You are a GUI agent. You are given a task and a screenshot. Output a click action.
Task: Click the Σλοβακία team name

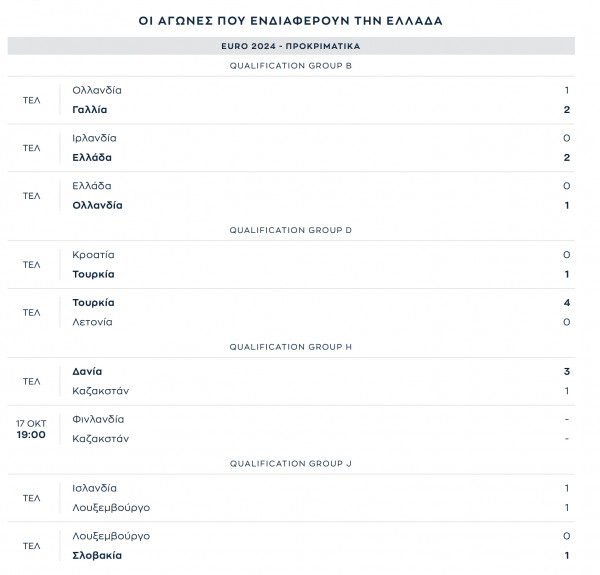tap(97, 555)
